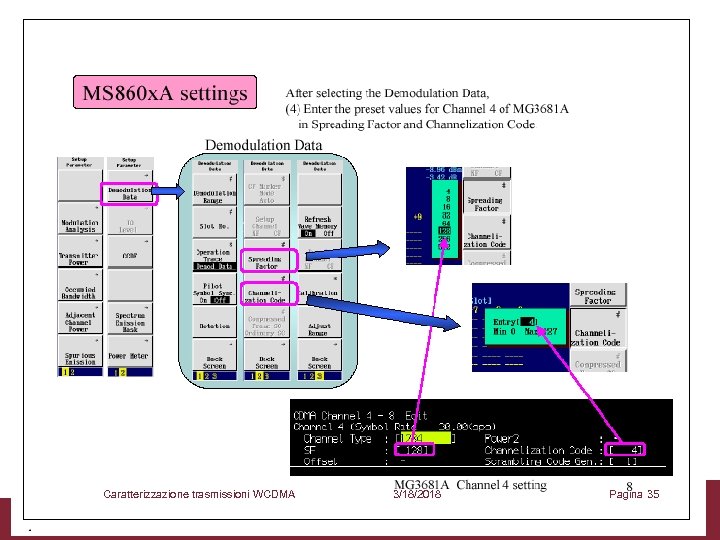
Task: Click 'MG3681A Channel 4 setting' caption
Action: (471, 485)
